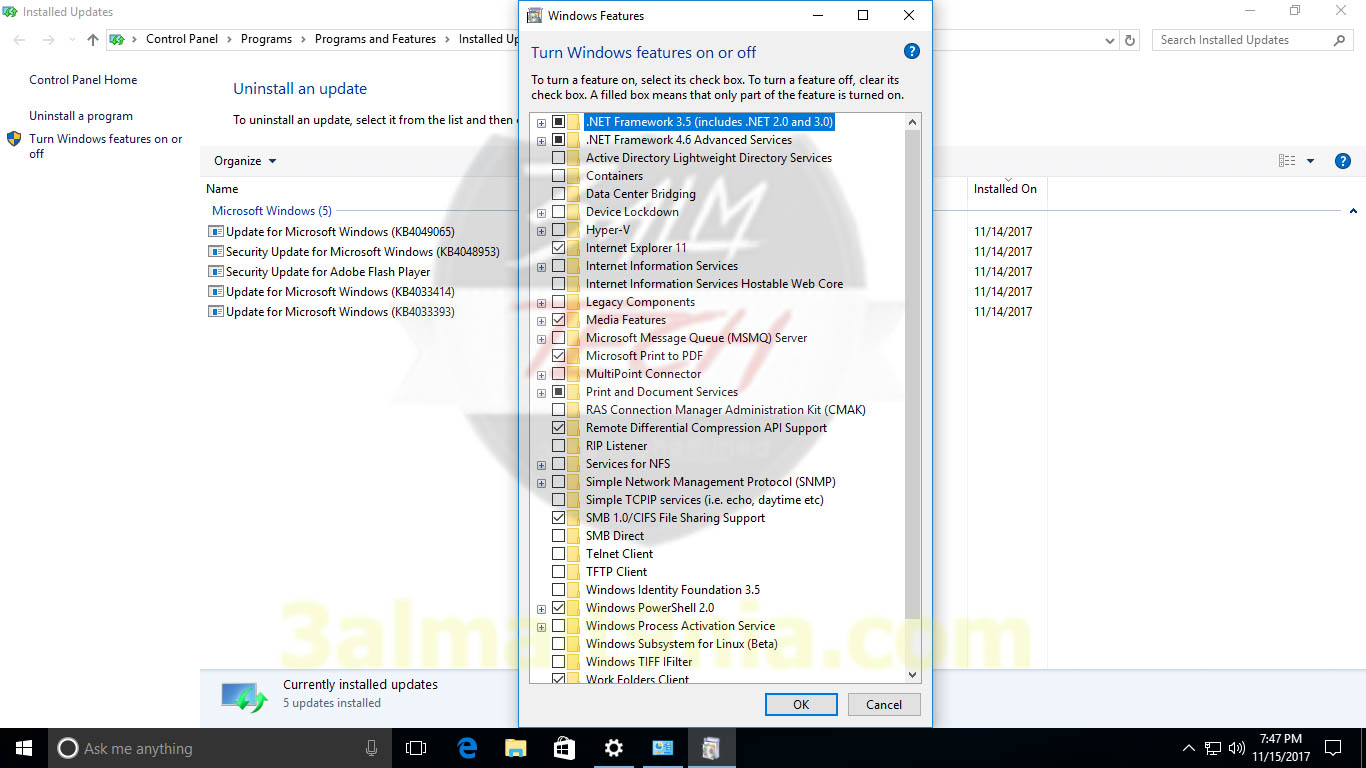Expand .NET Framework 3.5 tree node
This screenshot has width=1366, height=768.
tap(542, 123)
